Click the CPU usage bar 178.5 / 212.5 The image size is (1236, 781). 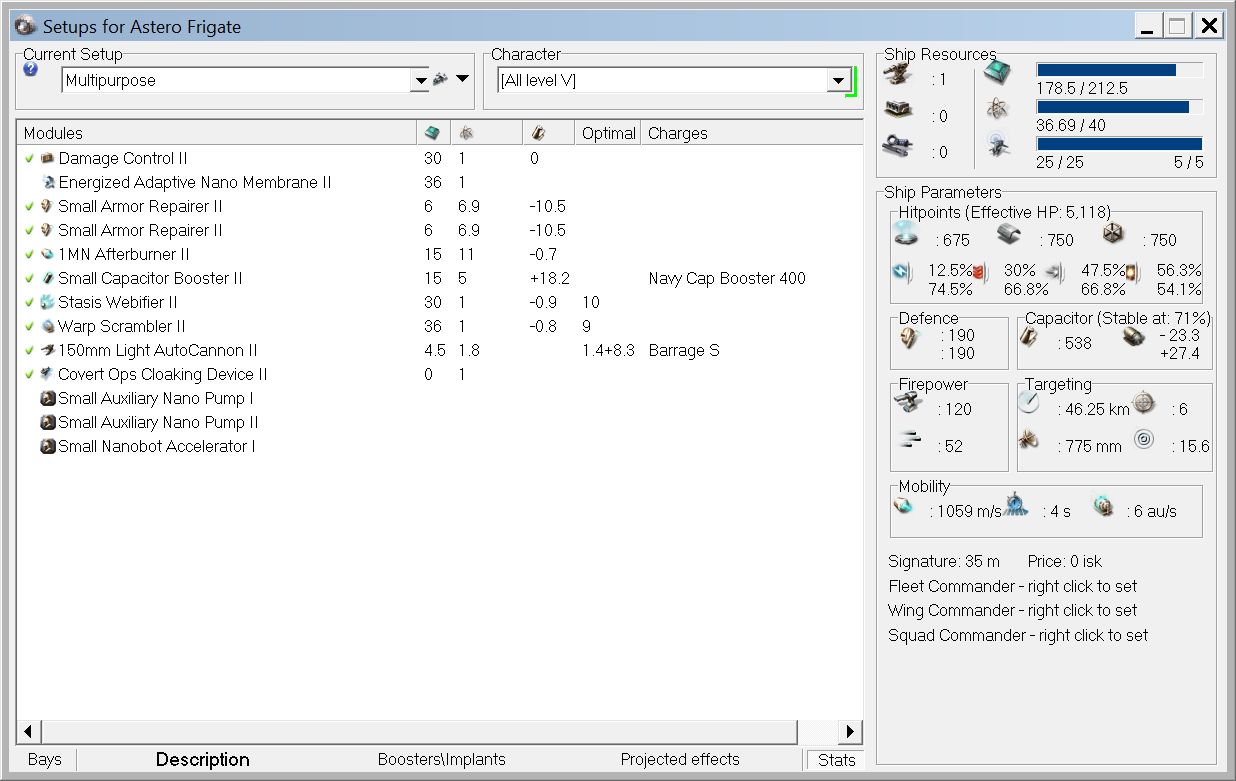1119,70
